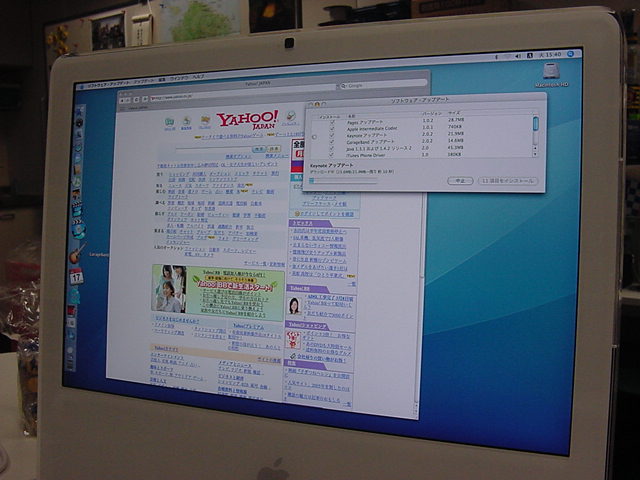Screen dimensions: 640x480
Task: Click the download progress bar in Software Update
Action: coord(343,180)
